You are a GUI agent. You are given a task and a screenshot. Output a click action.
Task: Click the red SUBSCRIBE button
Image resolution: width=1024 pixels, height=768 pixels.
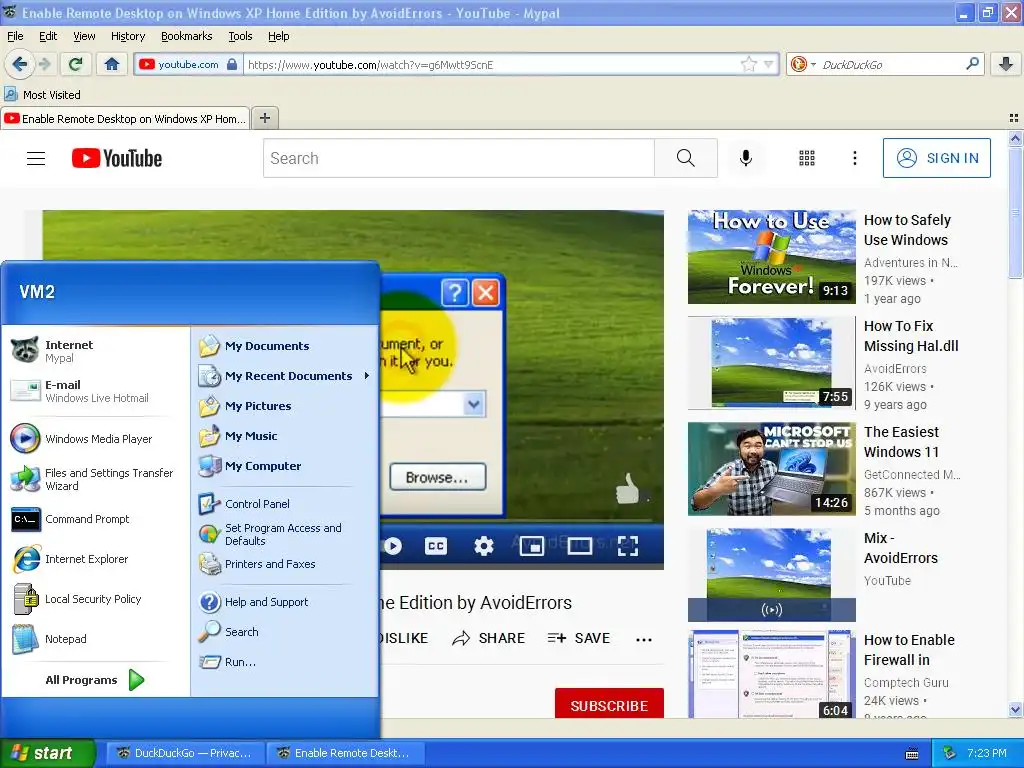point(609,705)
